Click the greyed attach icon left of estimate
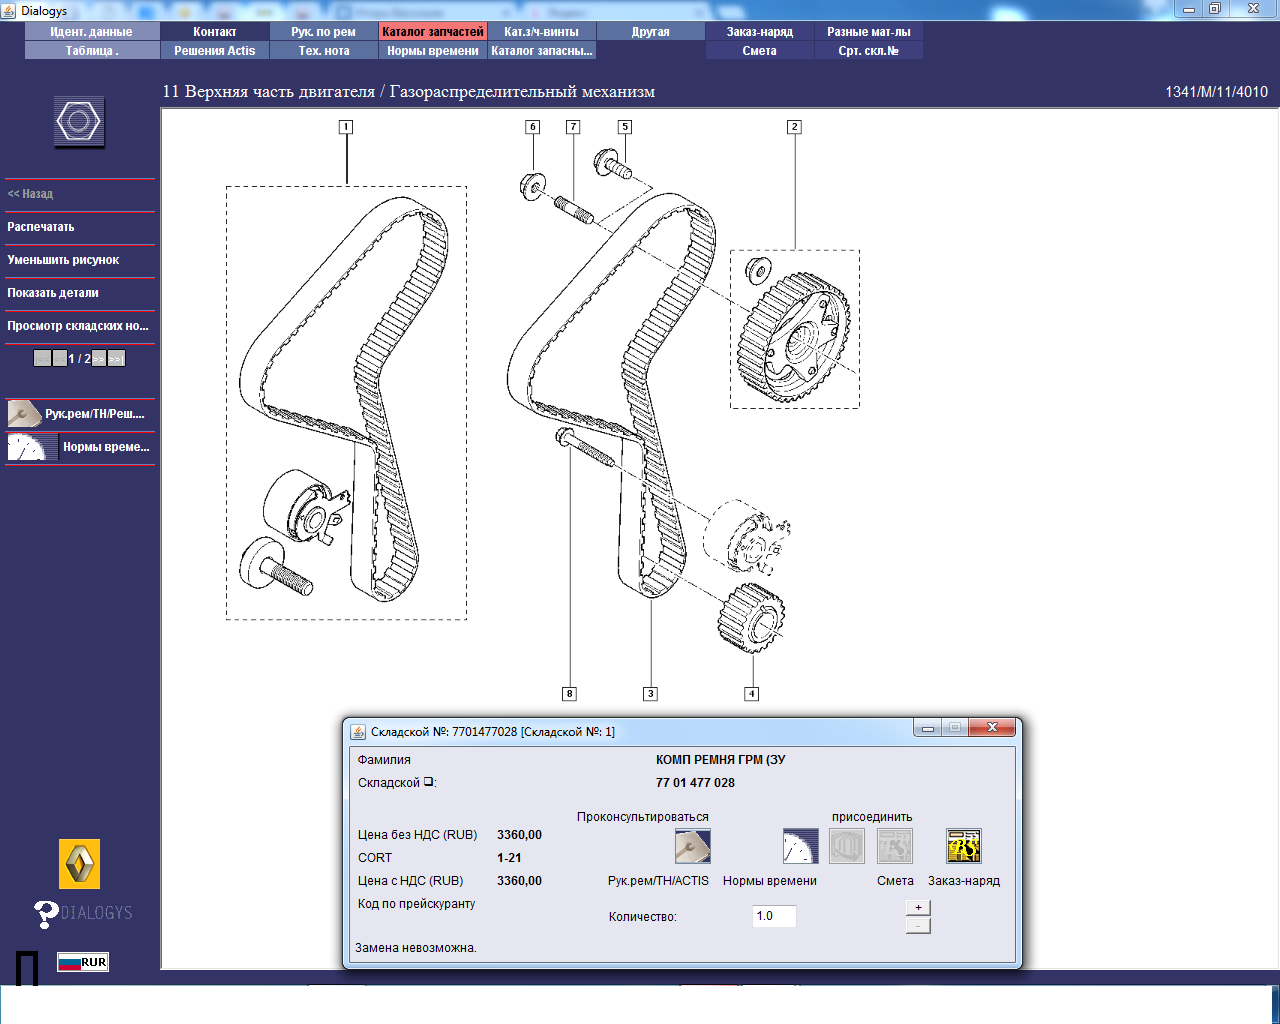 pos(847,846)
